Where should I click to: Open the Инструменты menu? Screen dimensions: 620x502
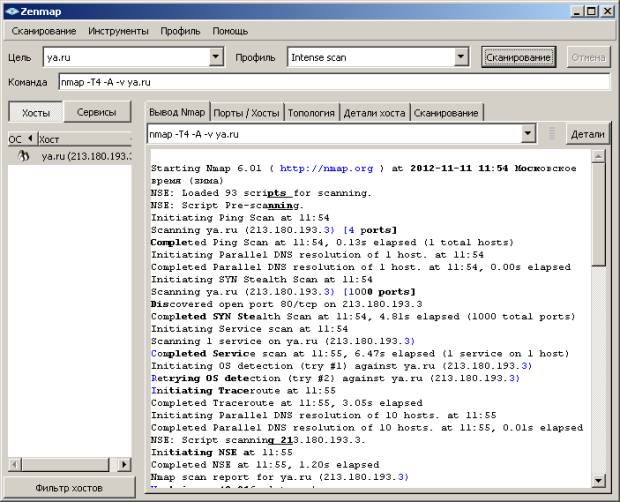118,31
